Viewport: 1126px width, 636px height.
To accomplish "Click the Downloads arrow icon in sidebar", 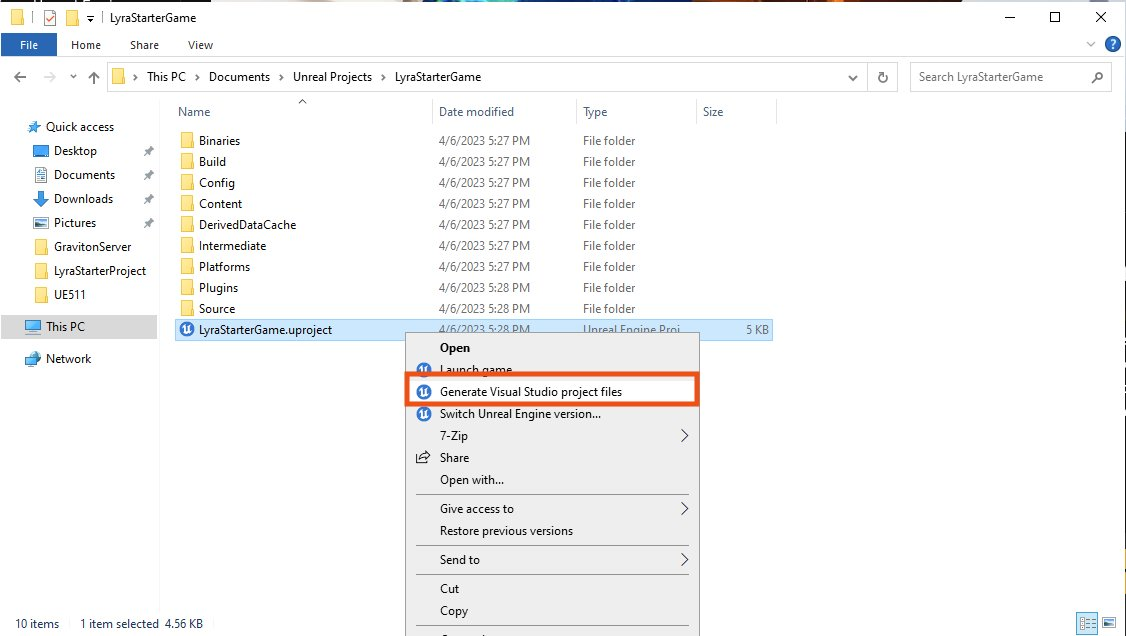I will point(41,199).
